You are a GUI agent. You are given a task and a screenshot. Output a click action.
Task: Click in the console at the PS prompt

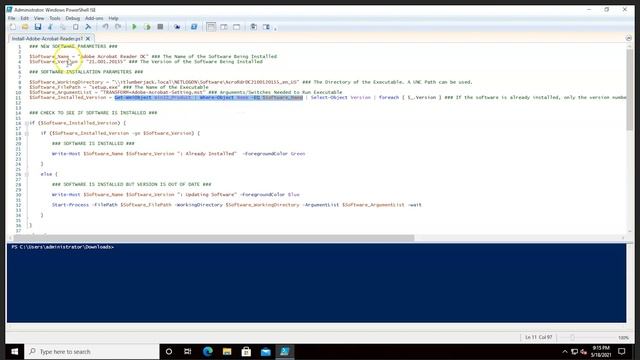coord(62,247)
